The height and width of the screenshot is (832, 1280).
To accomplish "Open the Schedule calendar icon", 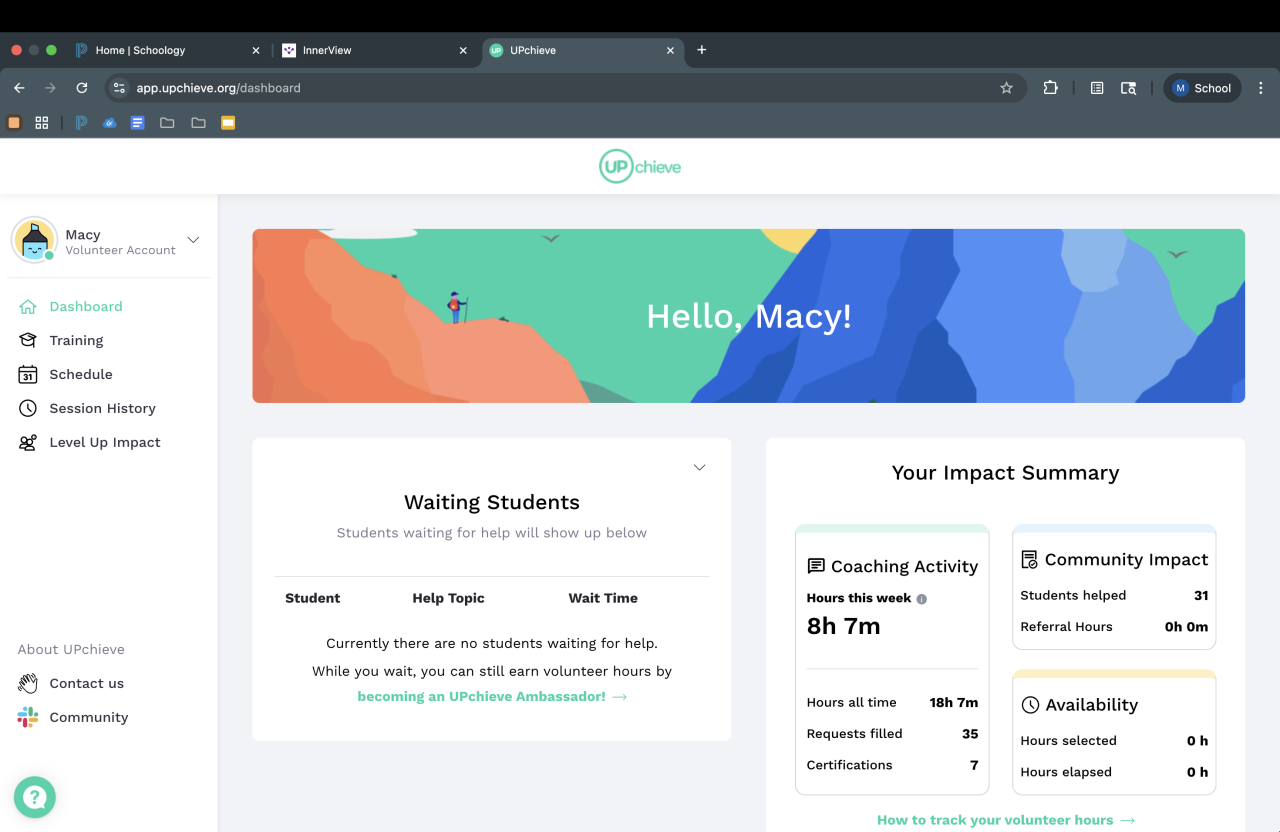I will [x=28, y=375].
